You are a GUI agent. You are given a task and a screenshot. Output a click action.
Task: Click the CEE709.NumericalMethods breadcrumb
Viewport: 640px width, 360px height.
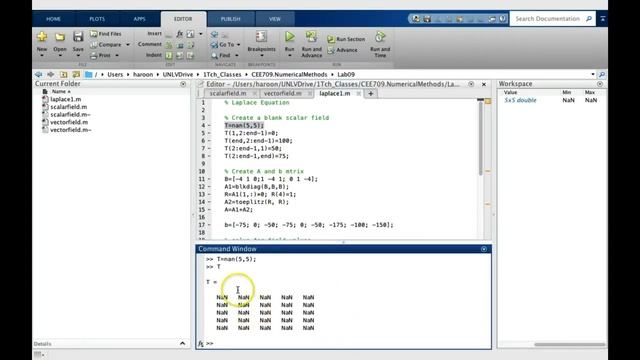pos(289,74)
